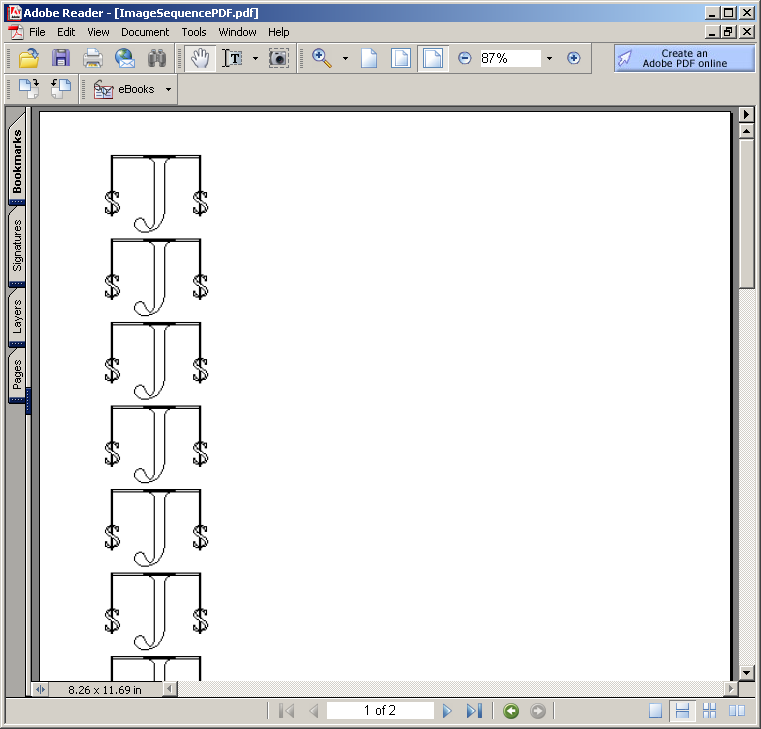Print the document using the printer icon
Screen dimensions: 761x729
pos(93,58)
